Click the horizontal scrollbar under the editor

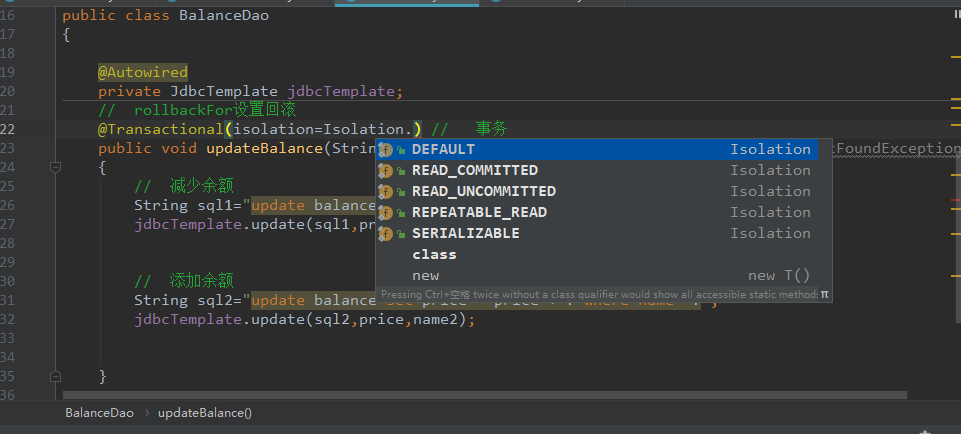click(484, 395)
